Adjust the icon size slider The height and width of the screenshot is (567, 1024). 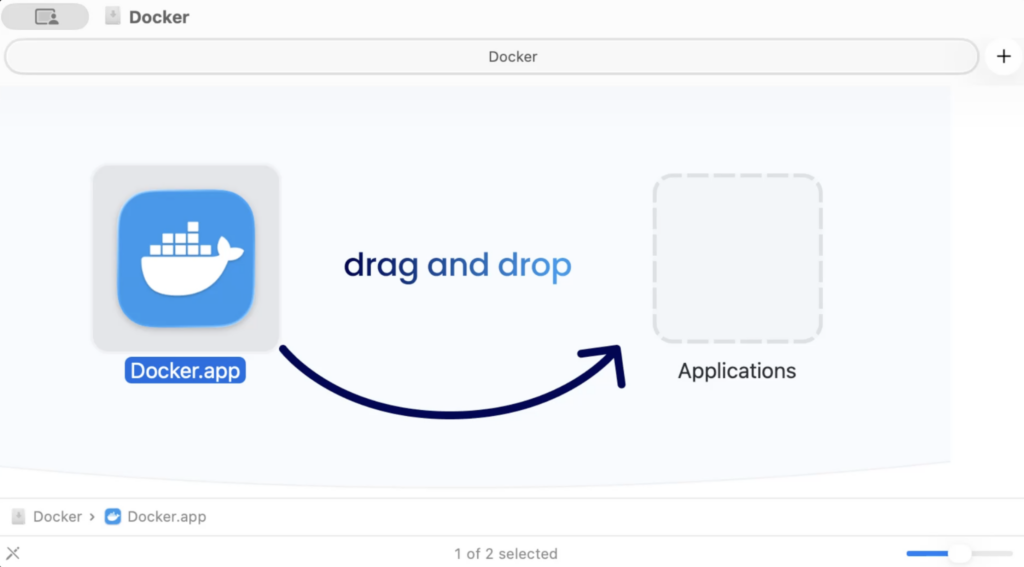click(x=959, y=553)
